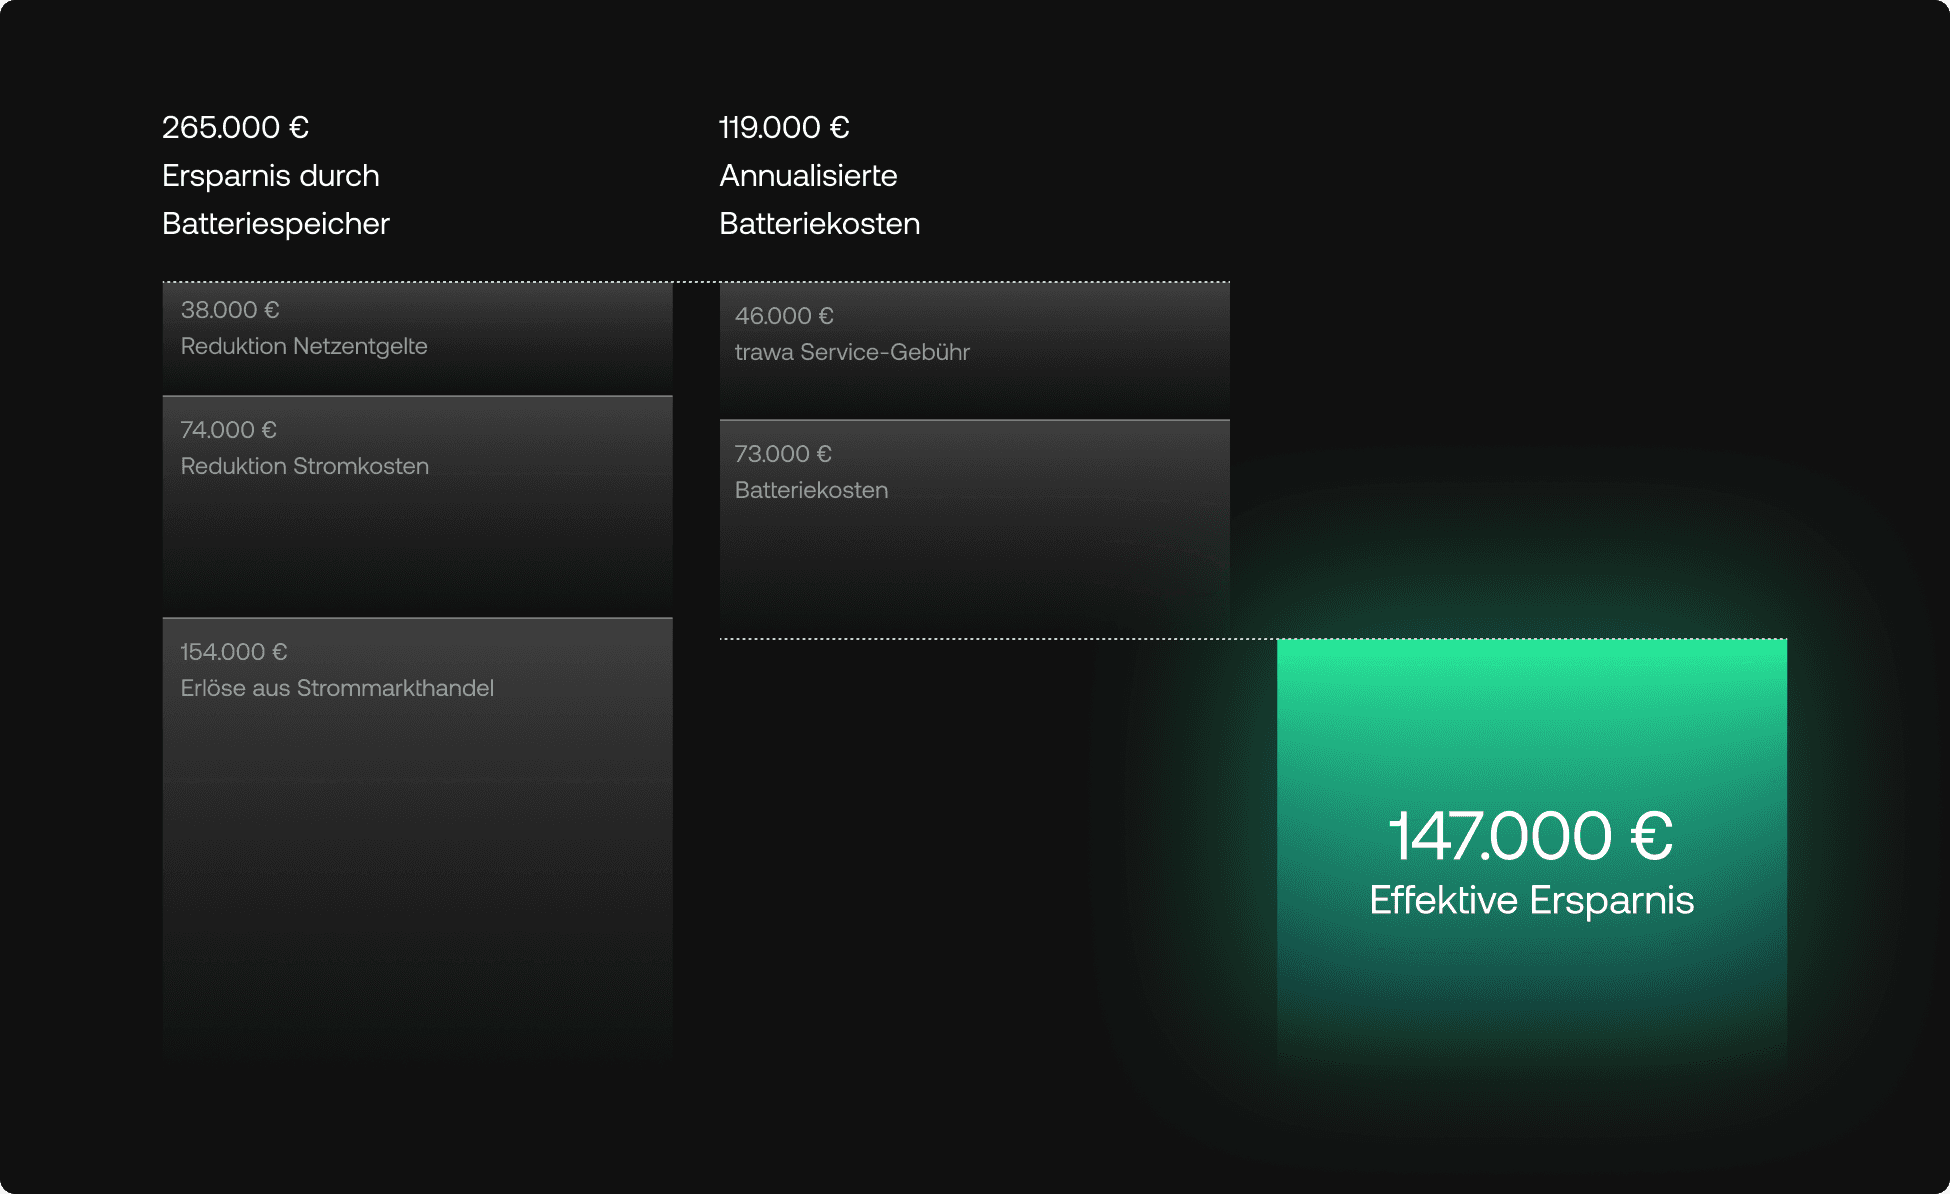Select the gray Batteriekosten label under 73.000 €
The height and width of the screenshot is (1194, 1950).
[x=811, y=490]
